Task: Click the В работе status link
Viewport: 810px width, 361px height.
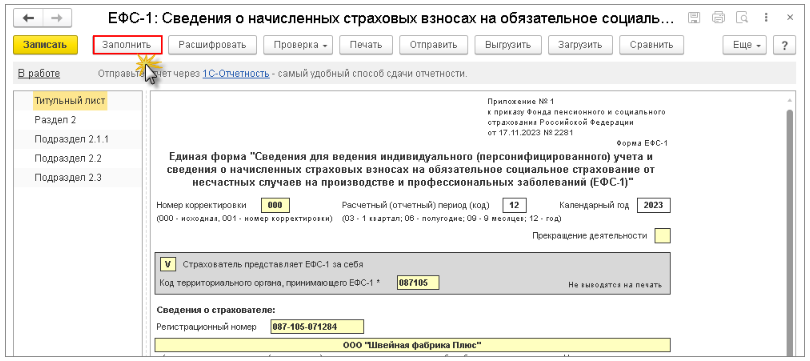Action: click(39, 74)
